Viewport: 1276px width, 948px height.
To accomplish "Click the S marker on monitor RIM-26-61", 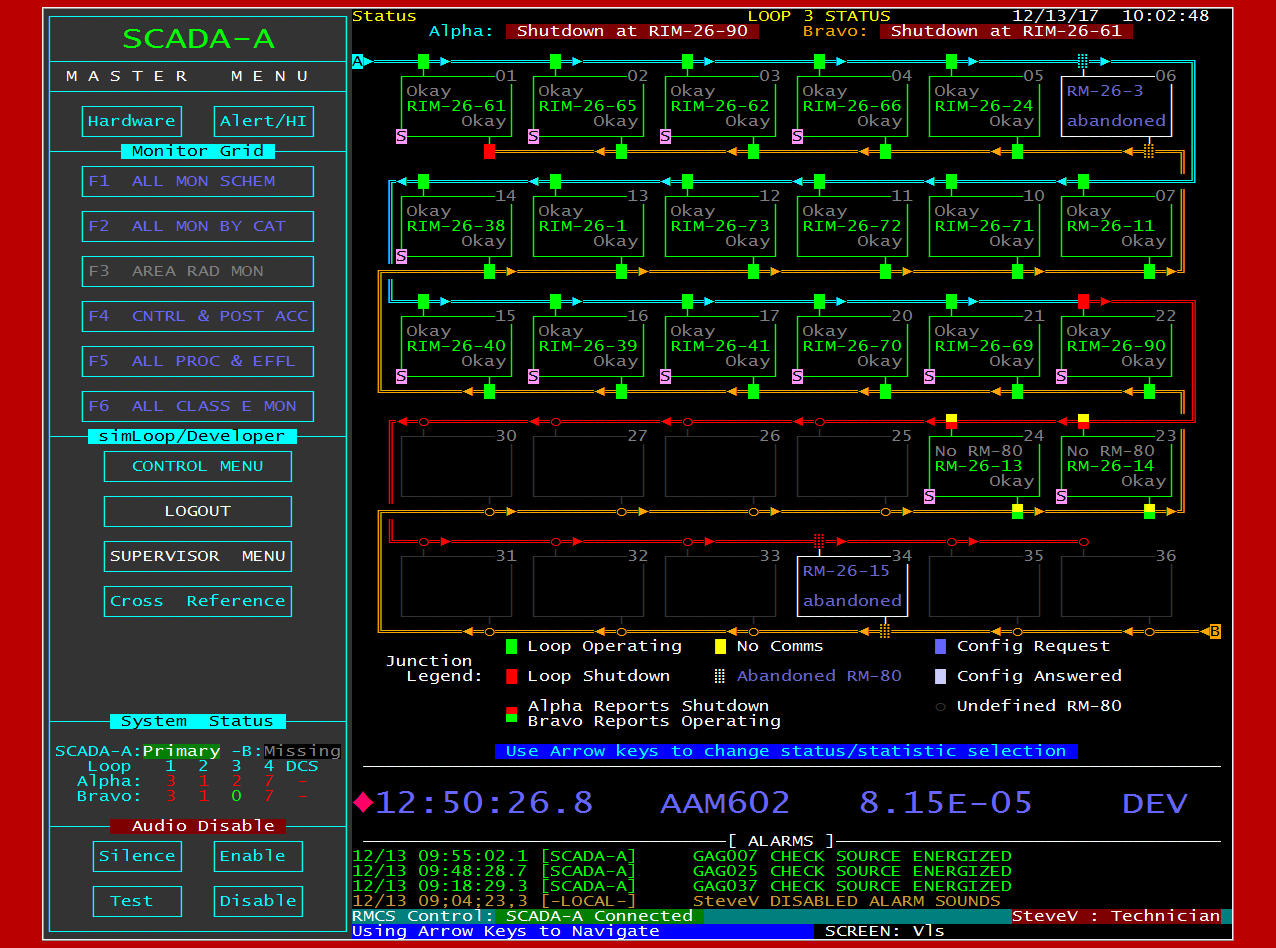I will [402, 136].
